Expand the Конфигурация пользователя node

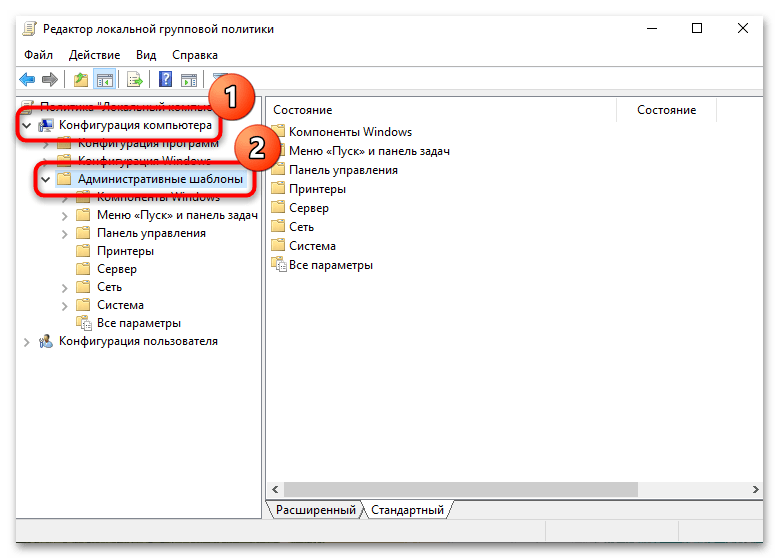(27, 342)
